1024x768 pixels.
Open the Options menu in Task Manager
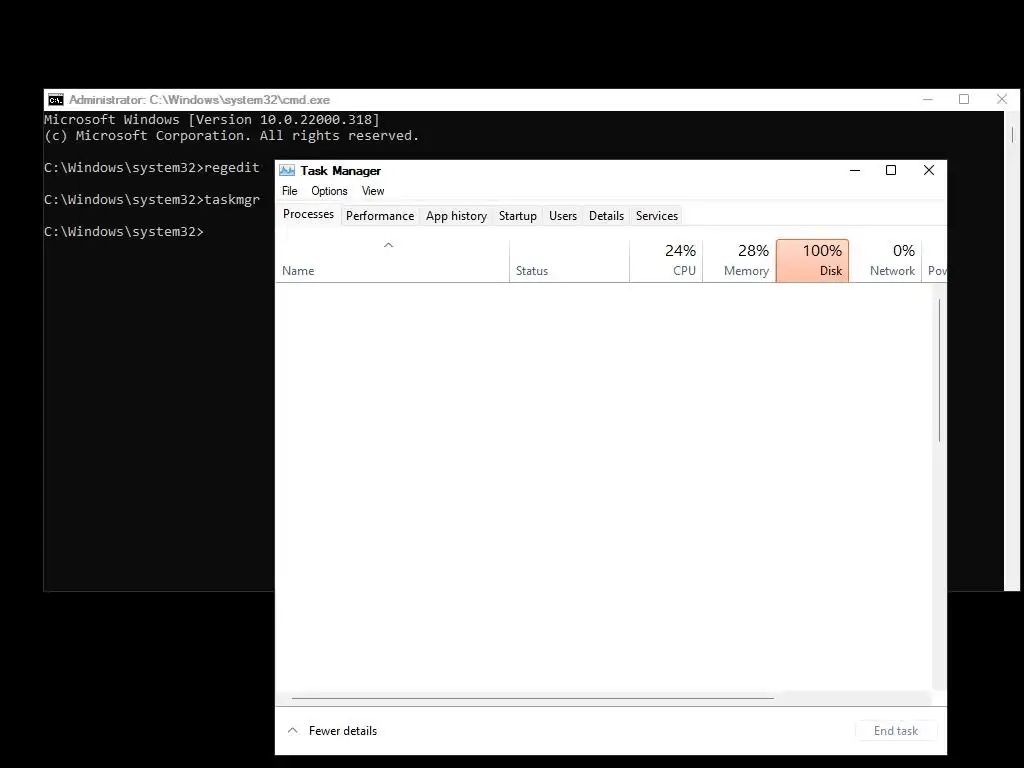tap(329, 191)
